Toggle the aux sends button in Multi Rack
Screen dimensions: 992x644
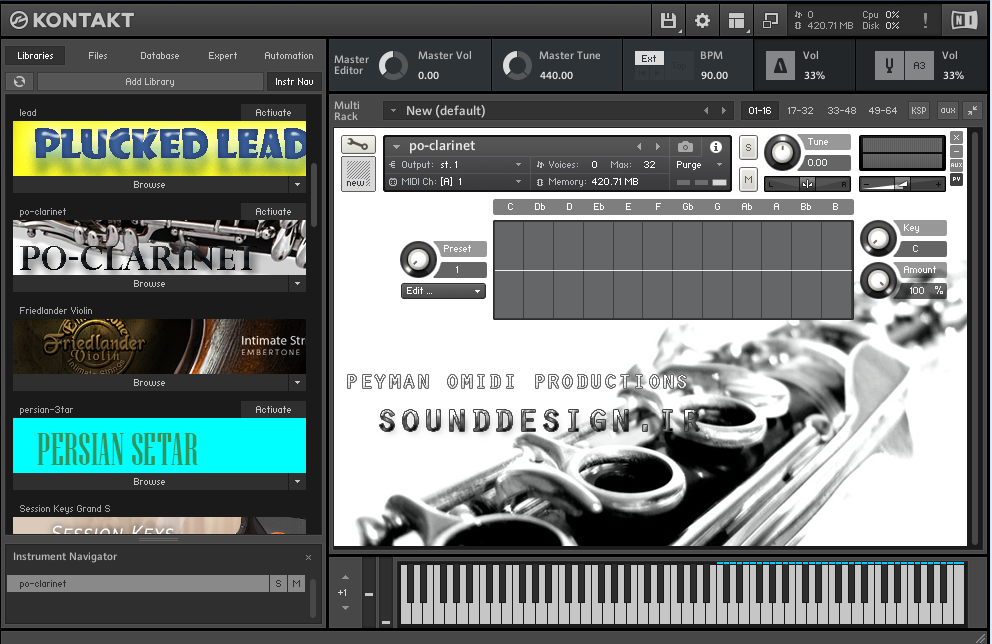(x=948, y=111)
